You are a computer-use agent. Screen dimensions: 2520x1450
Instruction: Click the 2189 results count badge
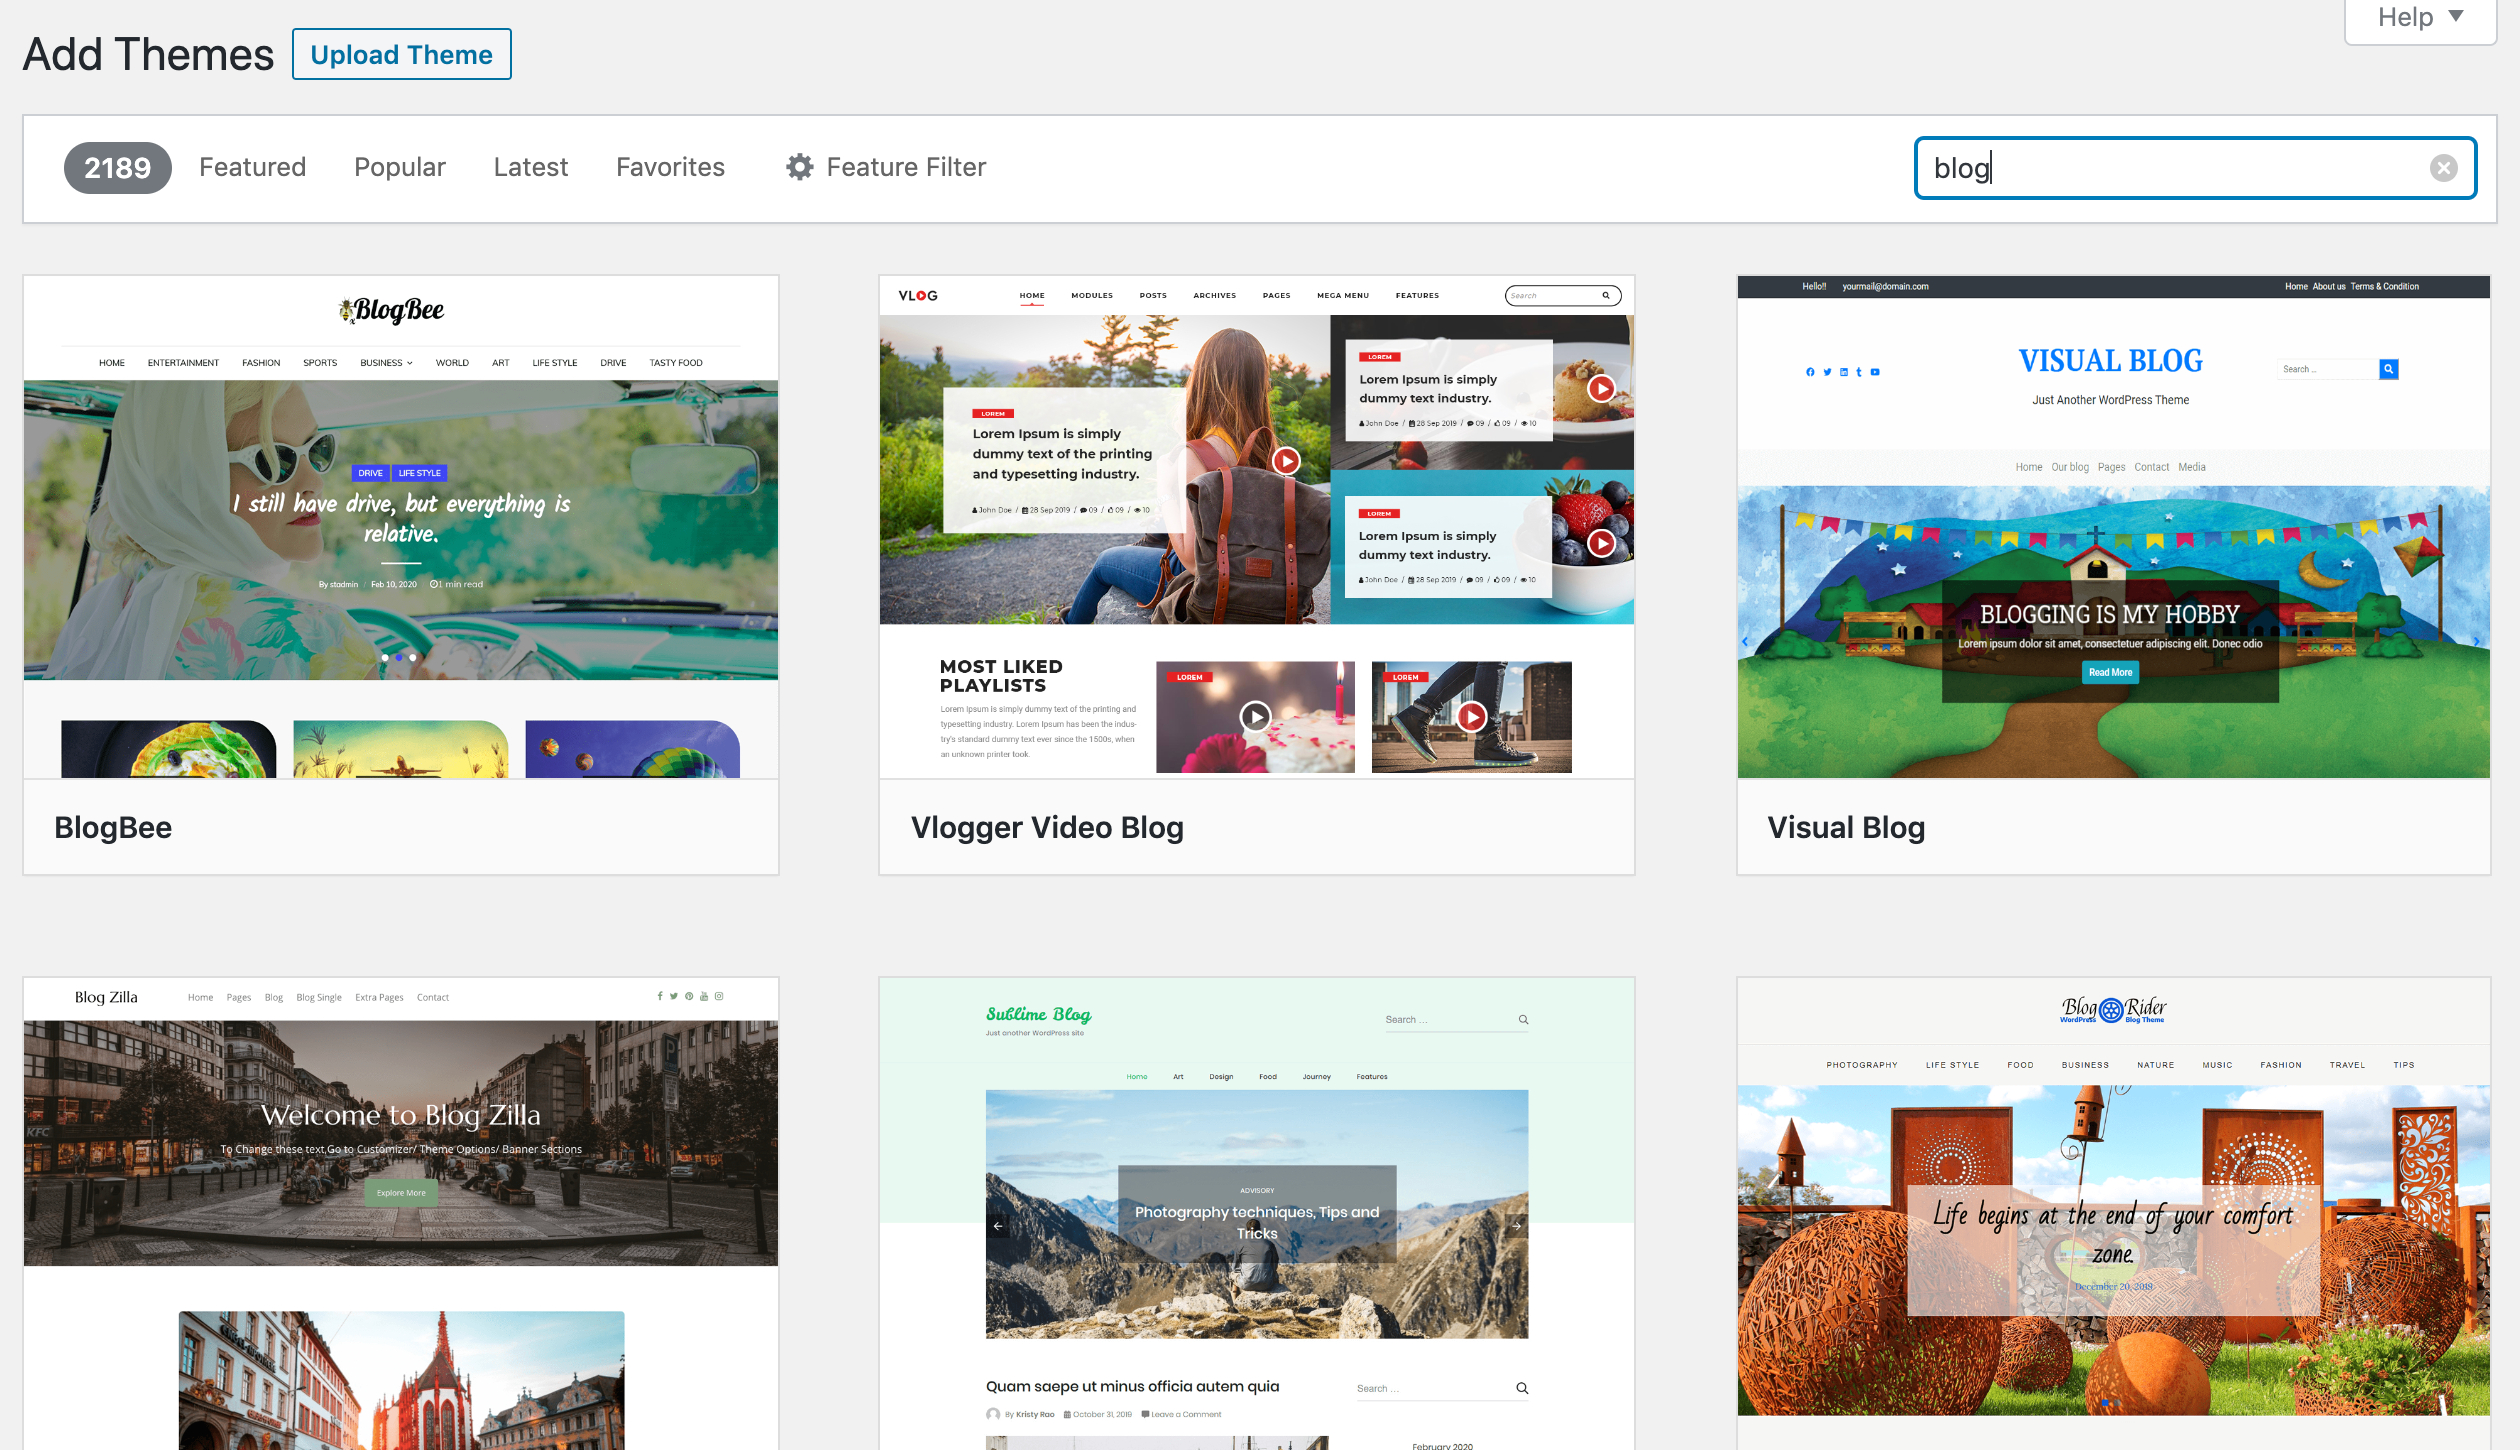tap(117, 168)
